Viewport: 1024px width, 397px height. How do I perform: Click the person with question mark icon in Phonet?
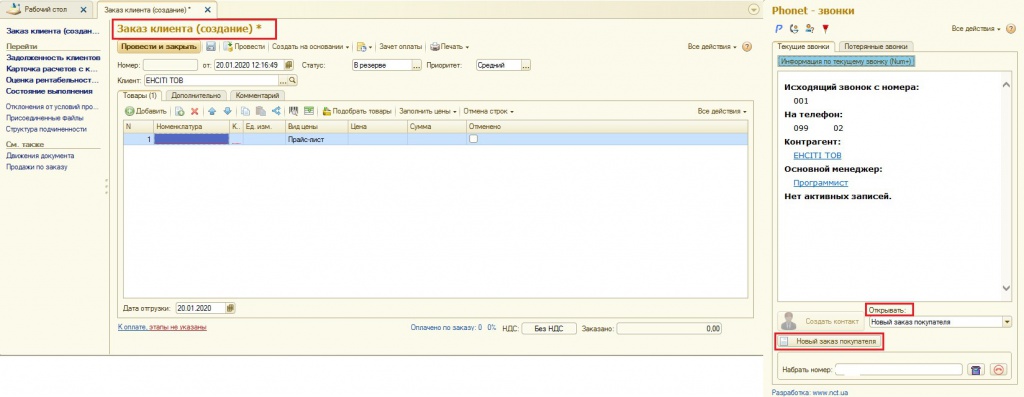click(x=810, y=29)
